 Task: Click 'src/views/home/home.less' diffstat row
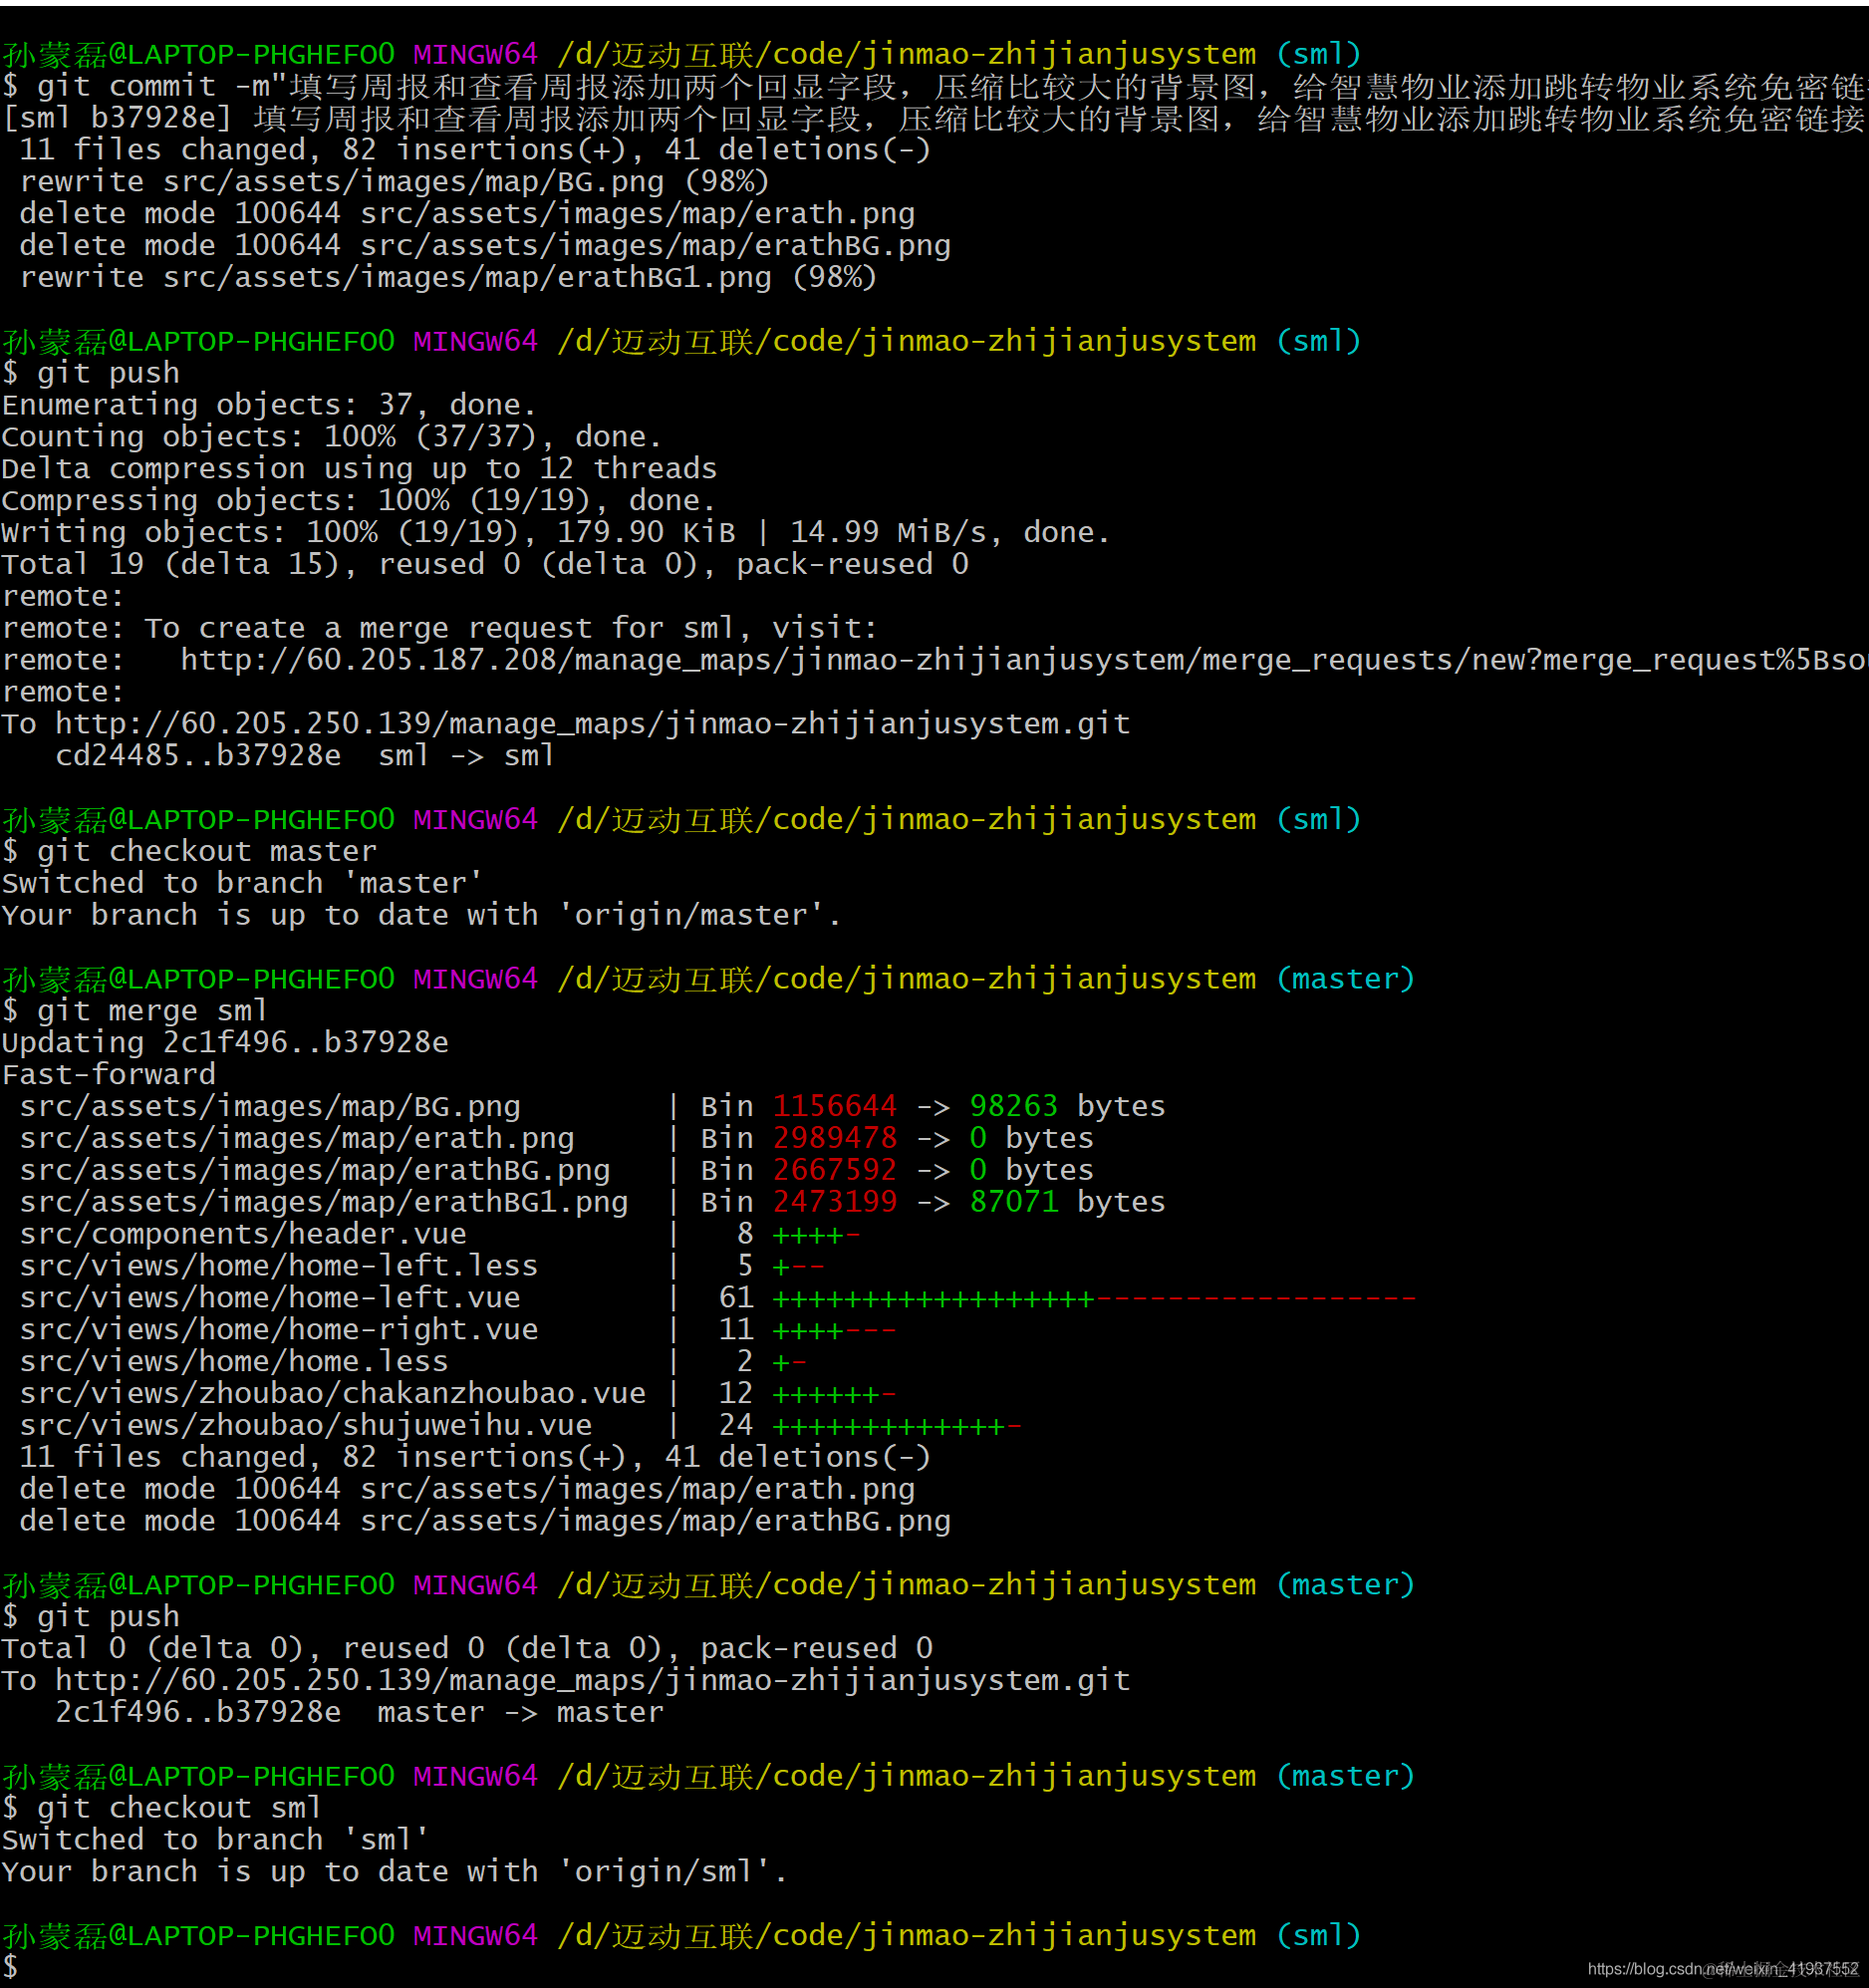point(413,1362)
